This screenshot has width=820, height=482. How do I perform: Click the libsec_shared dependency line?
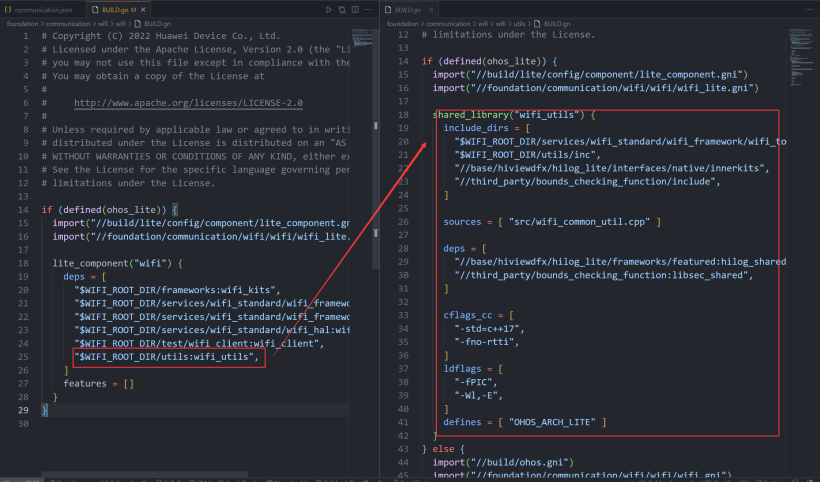[603, 275]
